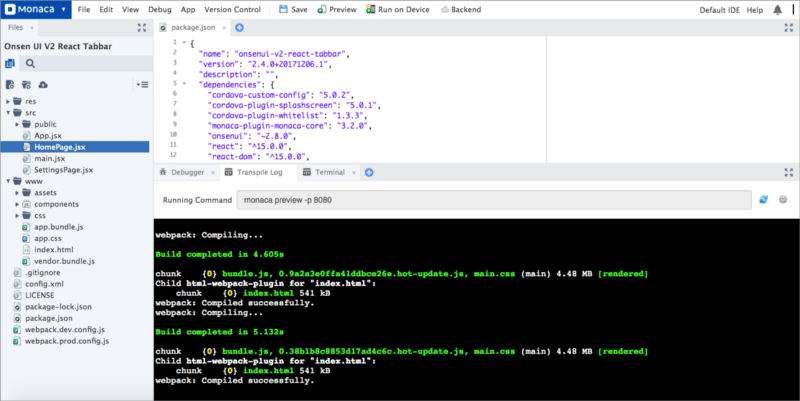Click the new file icon

coord(10,85)
